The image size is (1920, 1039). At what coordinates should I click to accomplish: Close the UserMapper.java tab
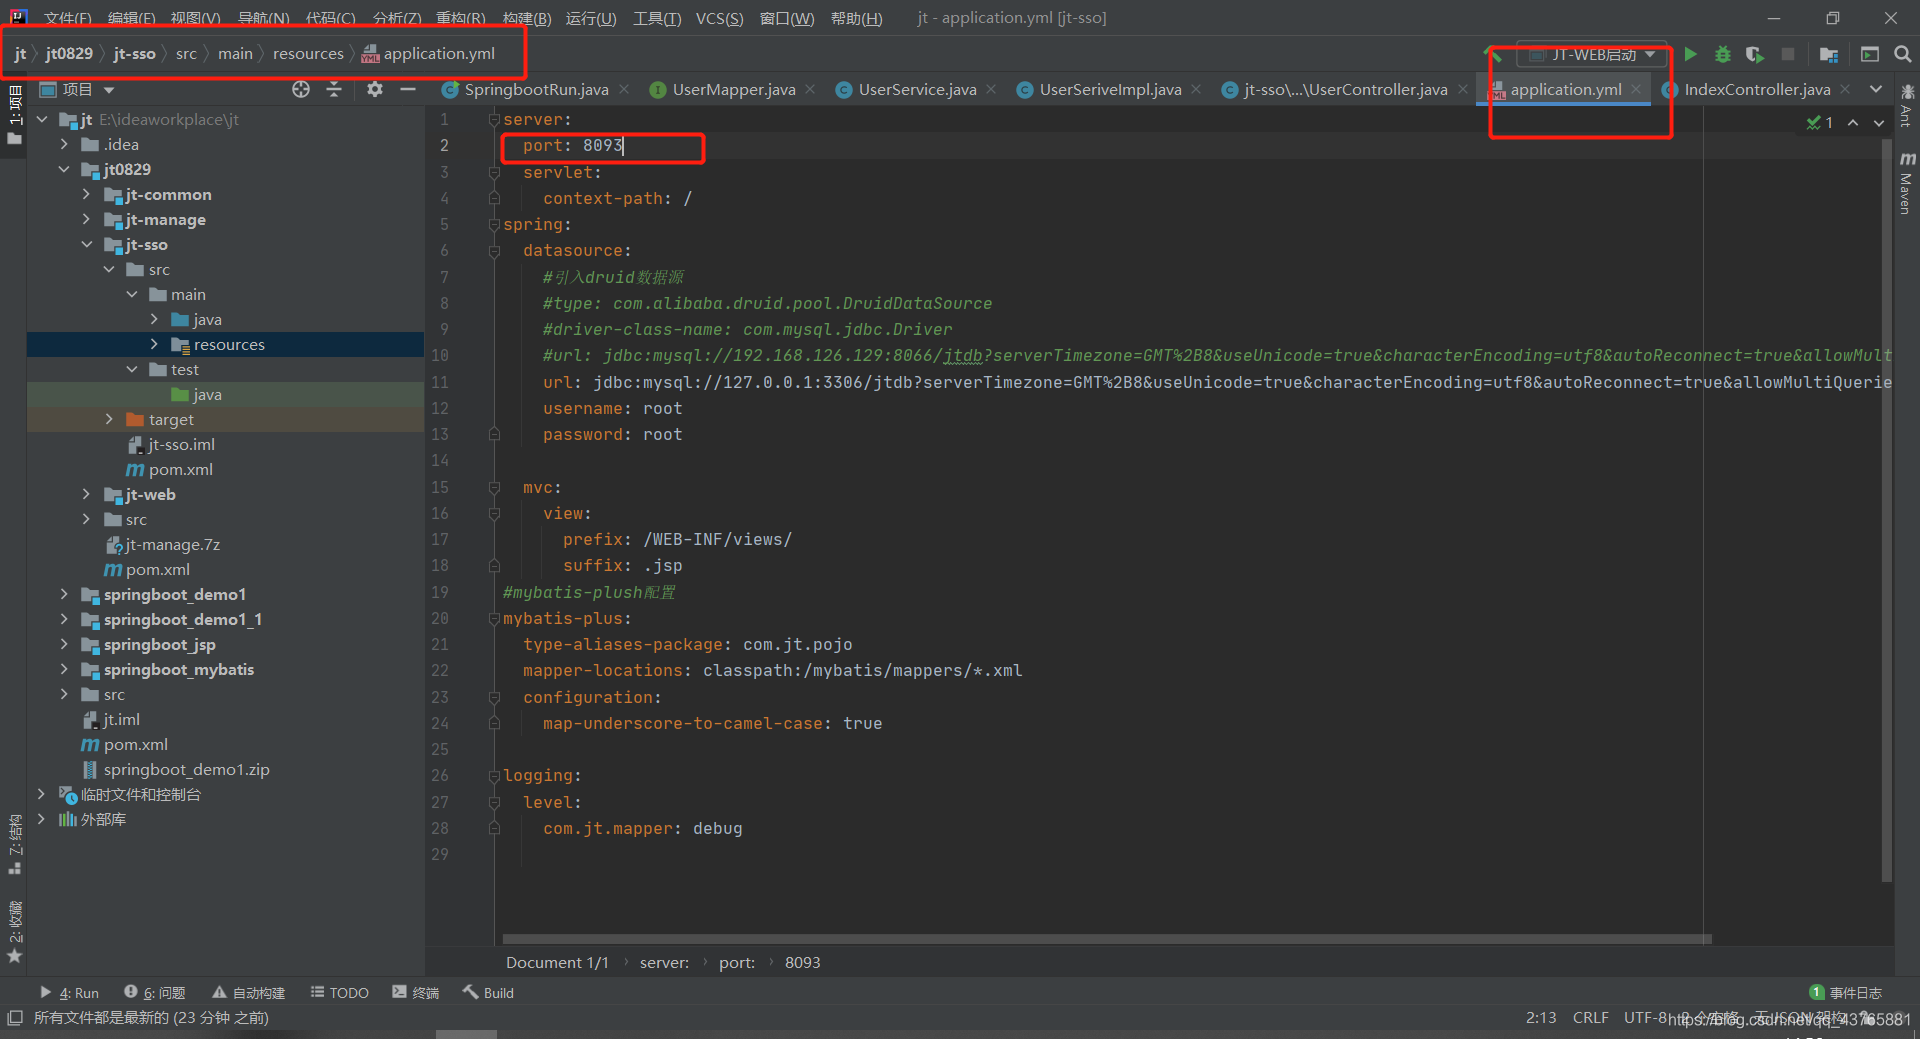[x=810, y=90]
